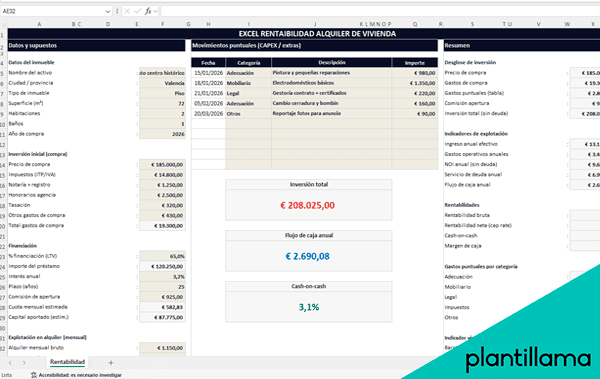Select column A header
This screenshot has height=379, width=600.
pos(39,24)
